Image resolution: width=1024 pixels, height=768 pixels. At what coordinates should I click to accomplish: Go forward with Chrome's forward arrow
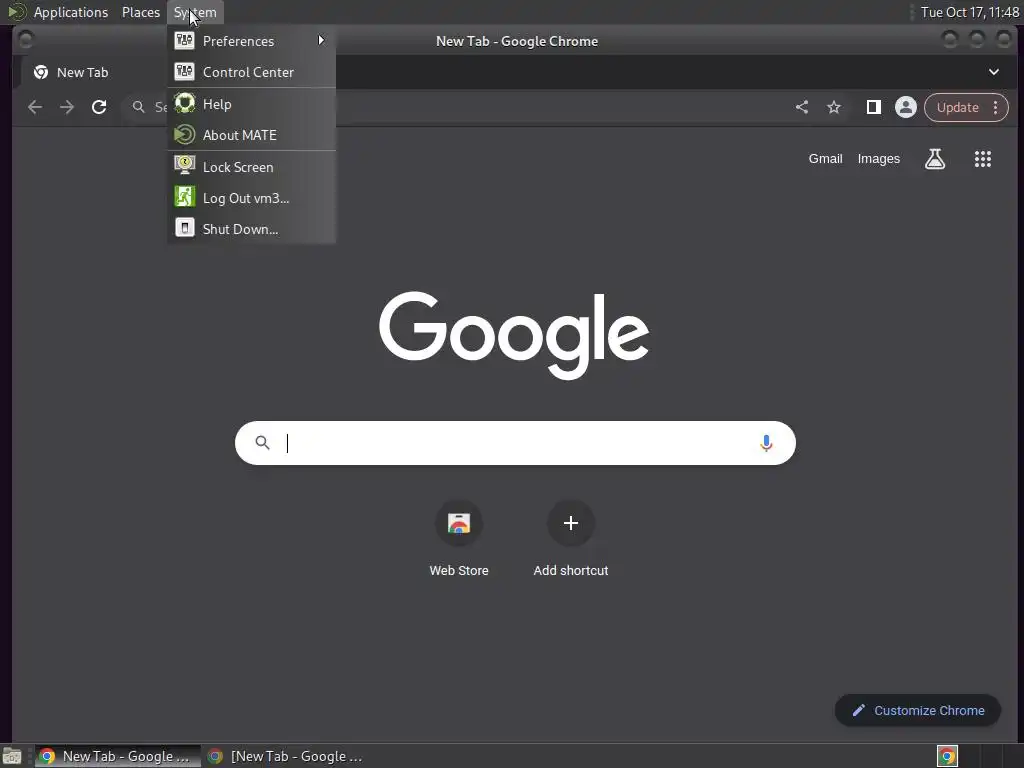click(x=67, y=107)
